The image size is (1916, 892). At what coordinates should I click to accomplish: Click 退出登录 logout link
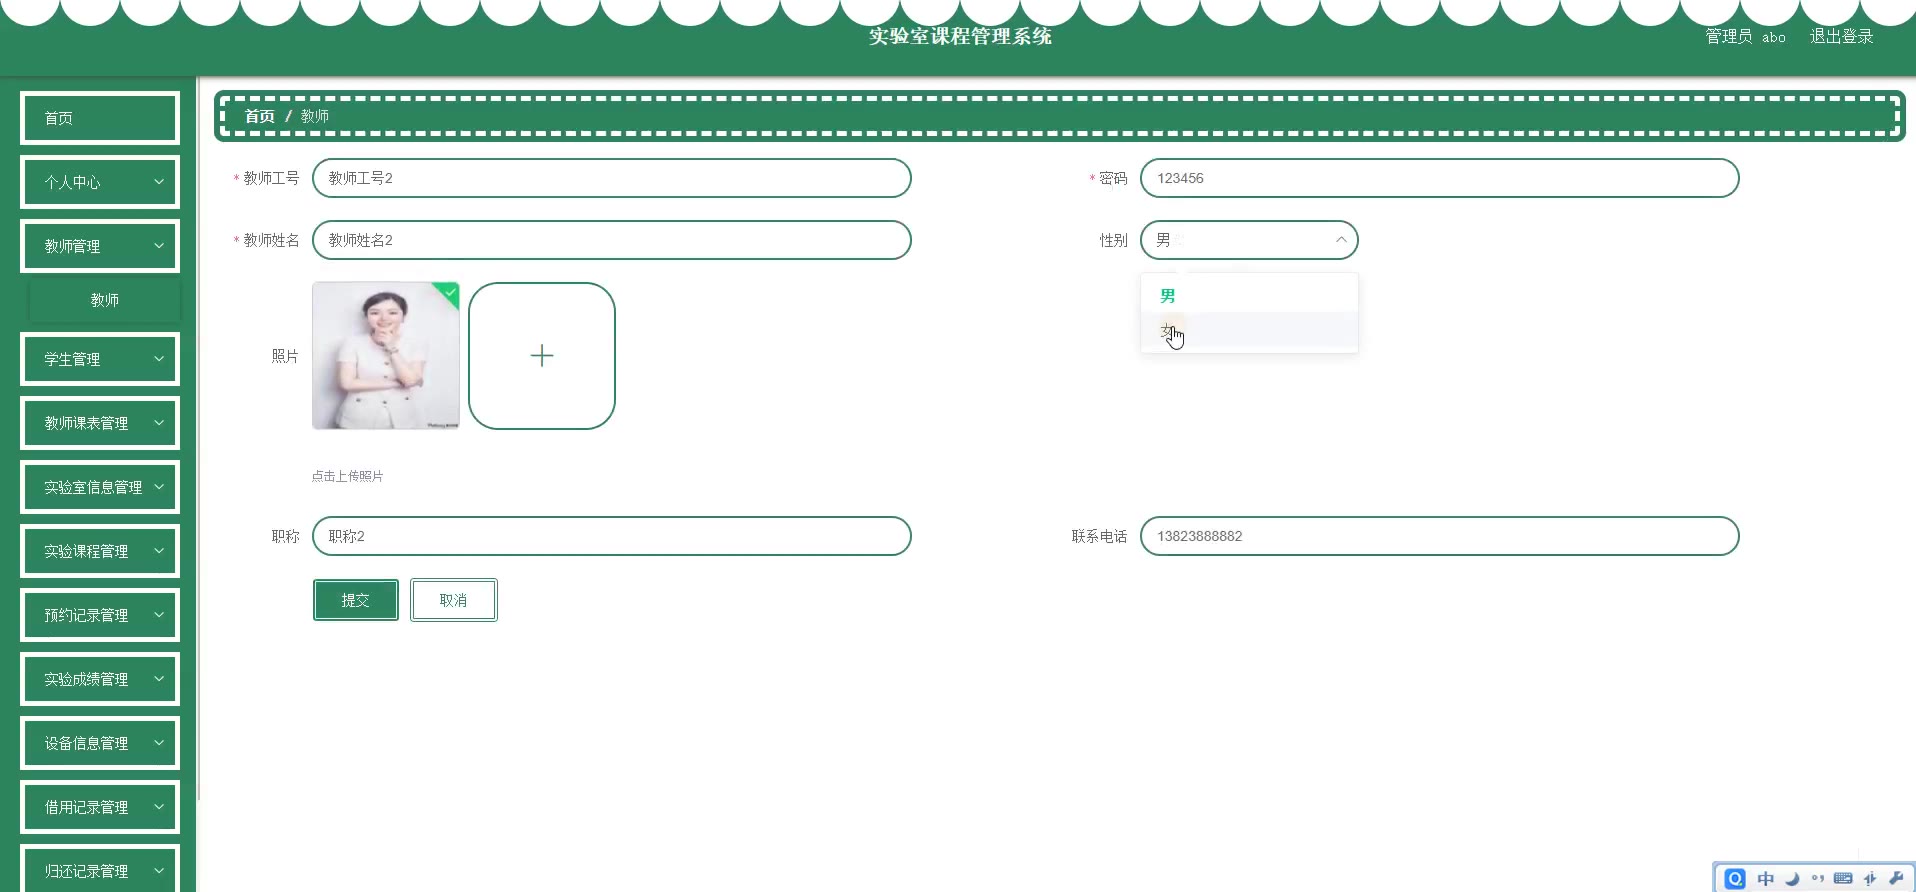(1842, 36)
